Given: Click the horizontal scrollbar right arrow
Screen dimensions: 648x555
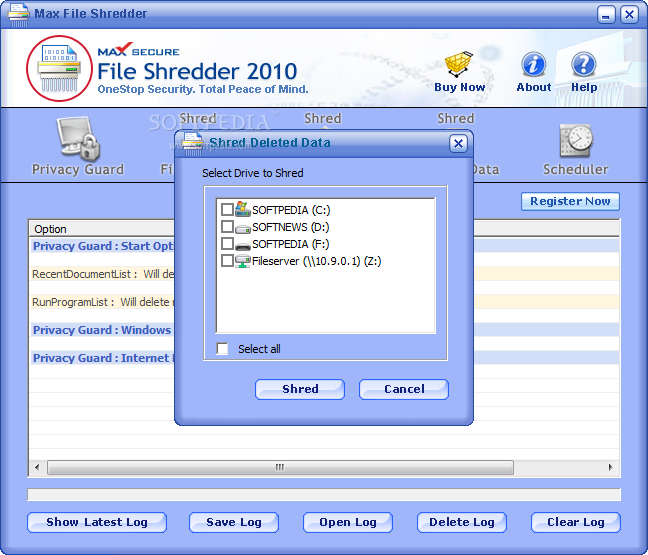Looking at the screenshot, I should coord(611,467).
